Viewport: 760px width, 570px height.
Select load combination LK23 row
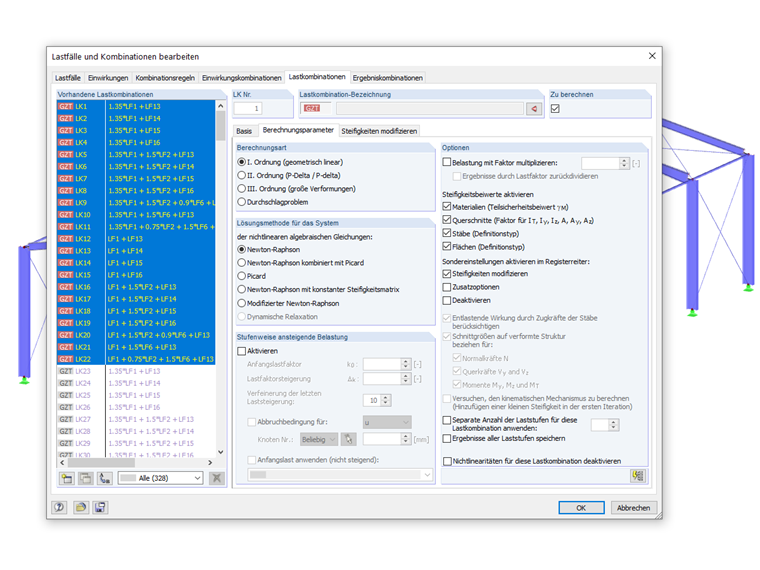pyautogui.click(x=136, y=371)
